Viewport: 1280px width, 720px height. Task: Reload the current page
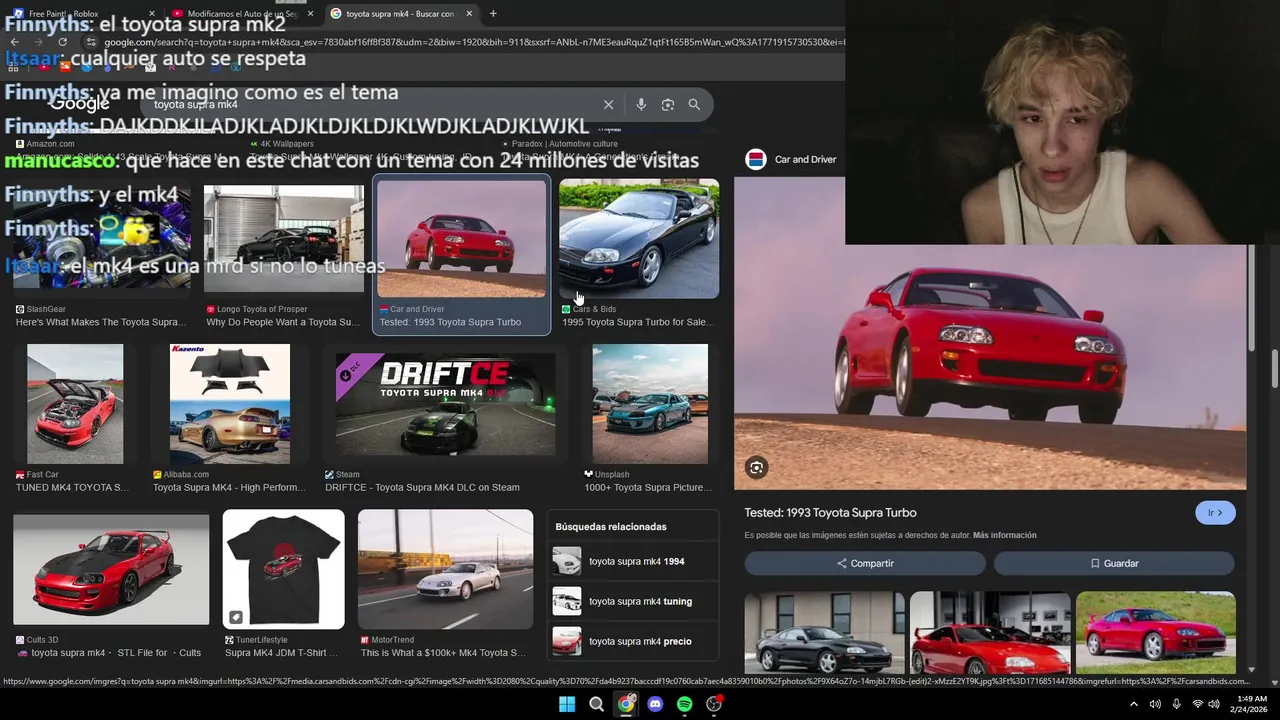coord(62,42)
